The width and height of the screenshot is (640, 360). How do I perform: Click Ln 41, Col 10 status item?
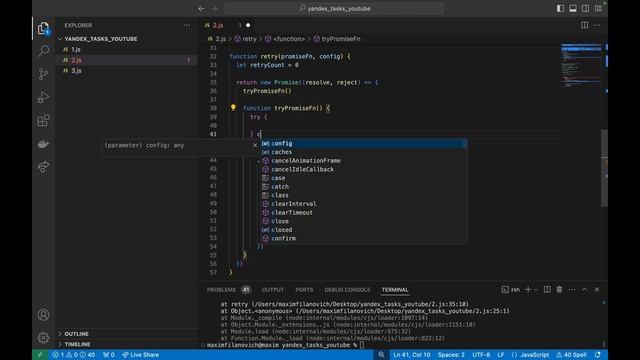point(411,355)
